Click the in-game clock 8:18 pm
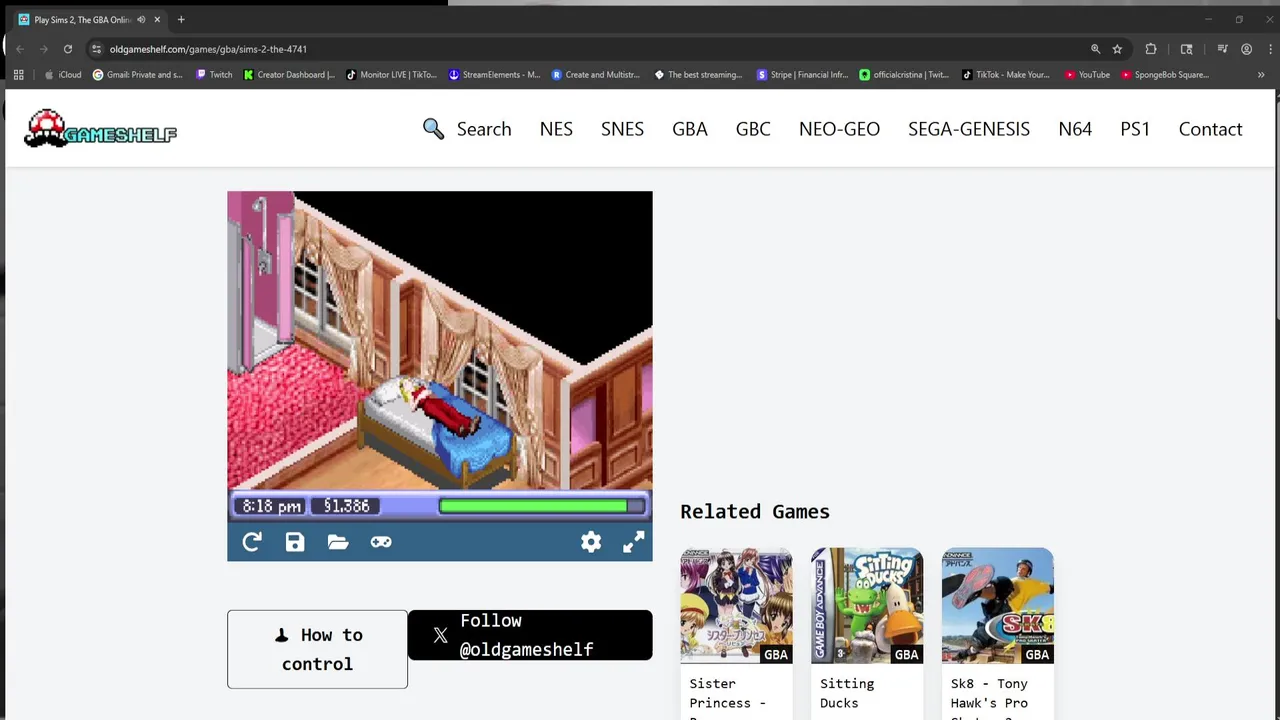Viewport: 1280px width, 720px height. coord(271,506)
